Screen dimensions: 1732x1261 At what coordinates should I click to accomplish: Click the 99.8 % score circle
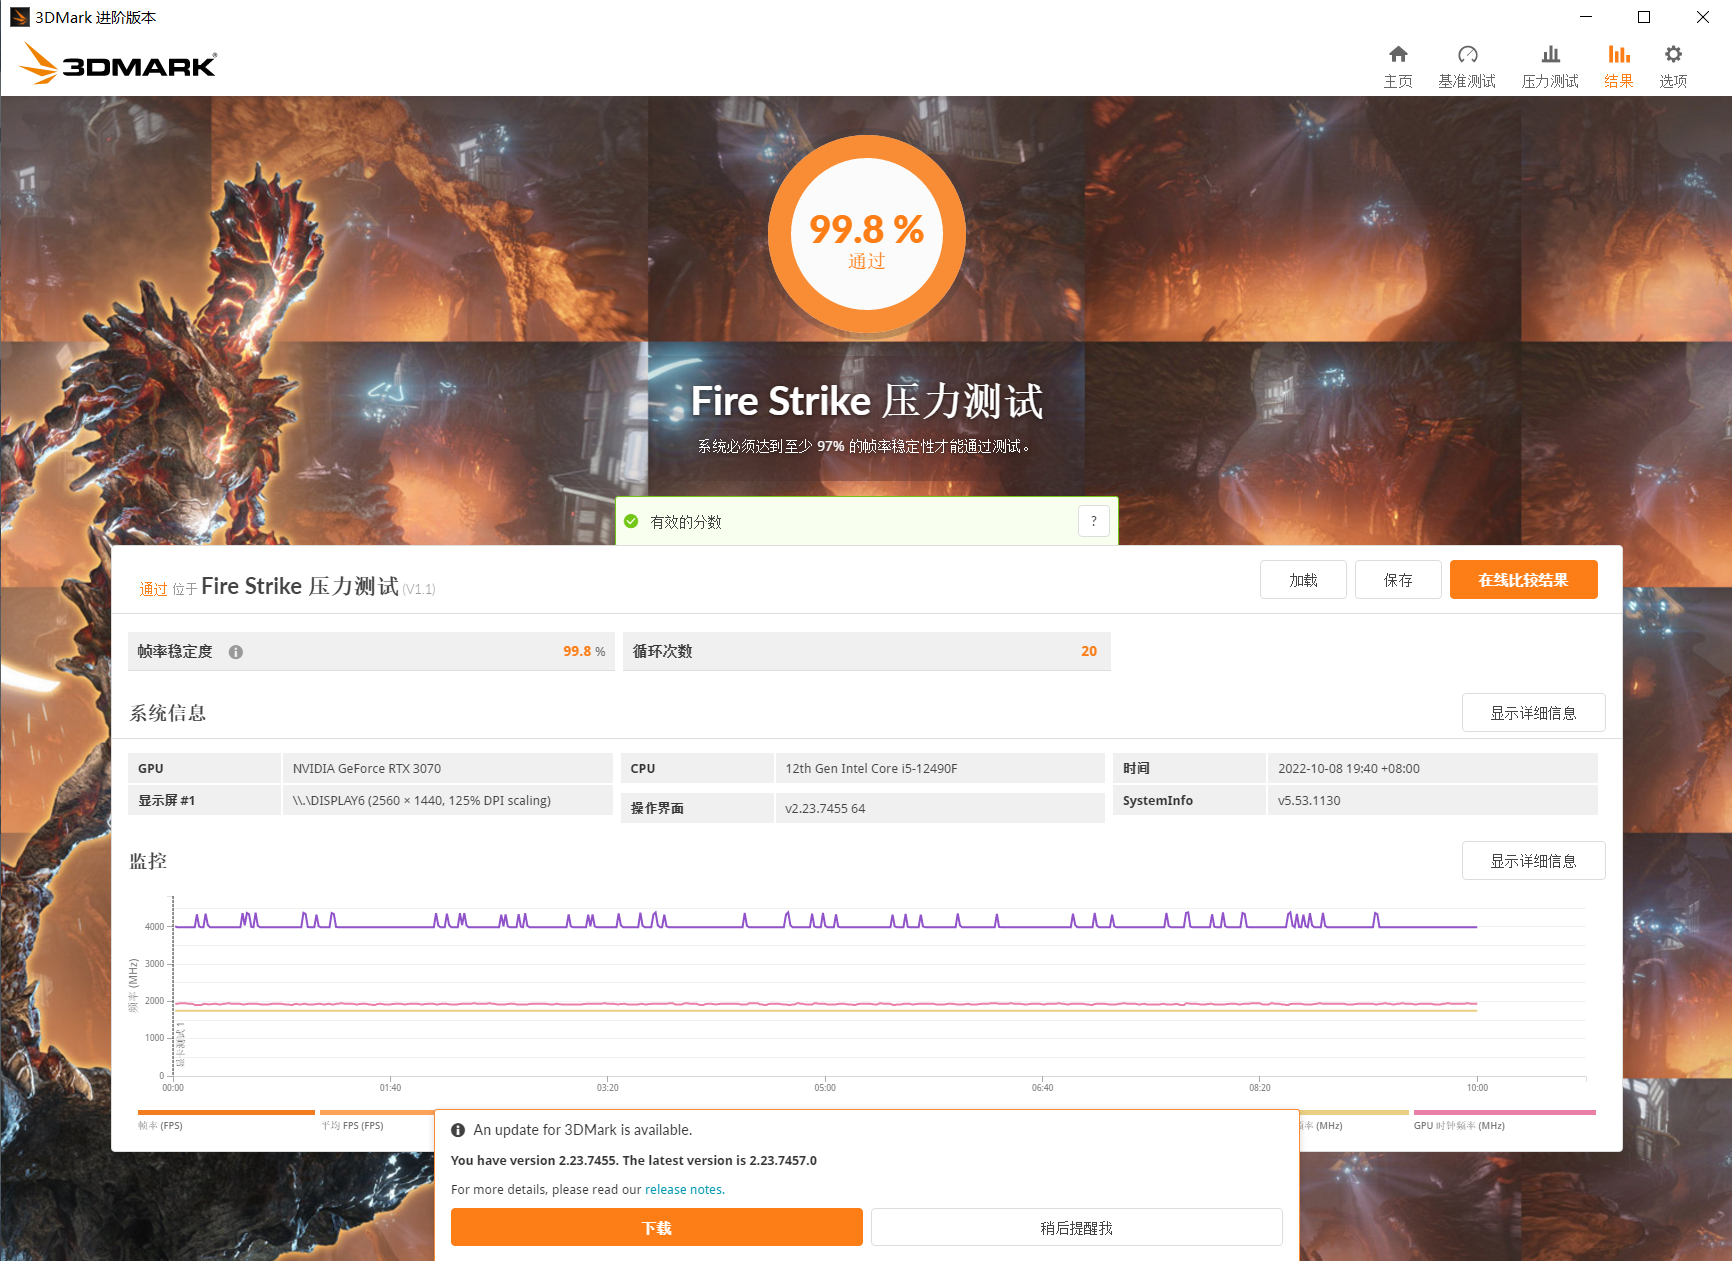pos(866,234)
